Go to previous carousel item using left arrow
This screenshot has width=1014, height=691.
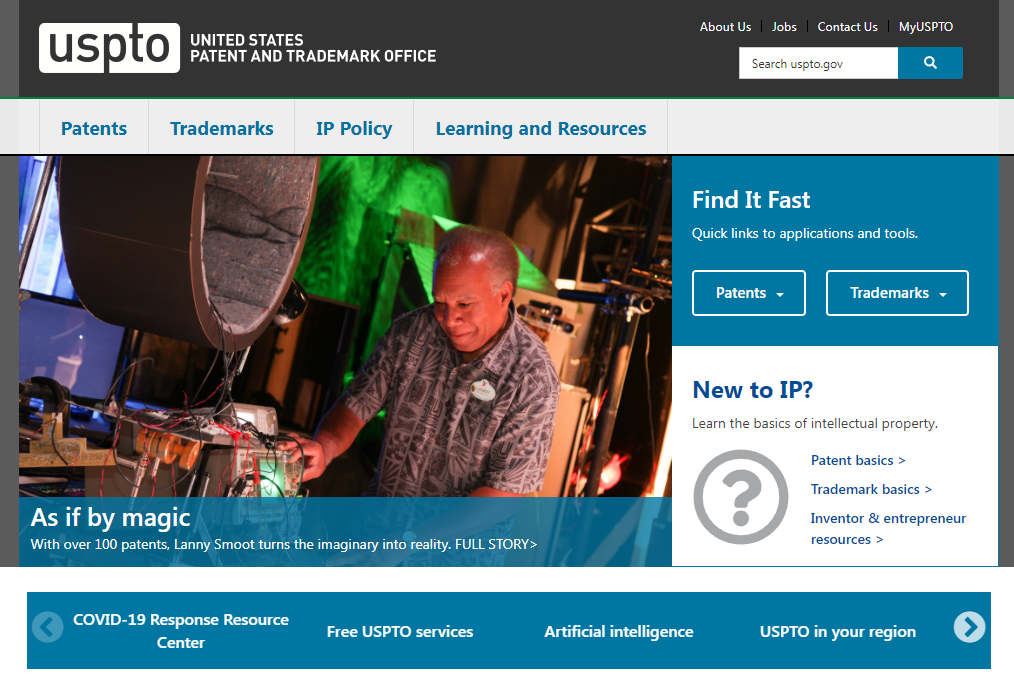pos(47,627)
